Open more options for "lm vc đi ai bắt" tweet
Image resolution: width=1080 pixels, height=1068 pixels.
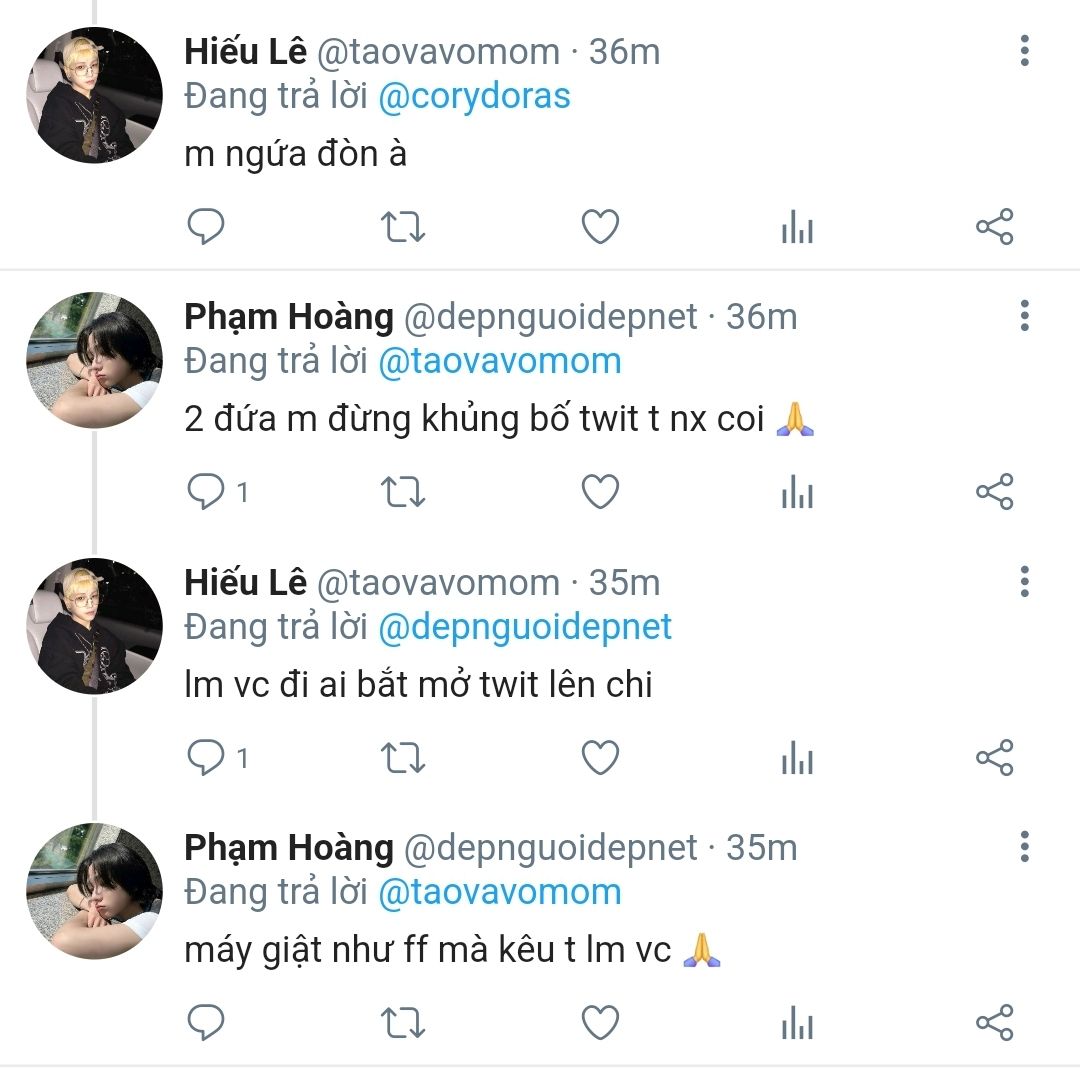pyautogui.click(x=1024, y=581)
